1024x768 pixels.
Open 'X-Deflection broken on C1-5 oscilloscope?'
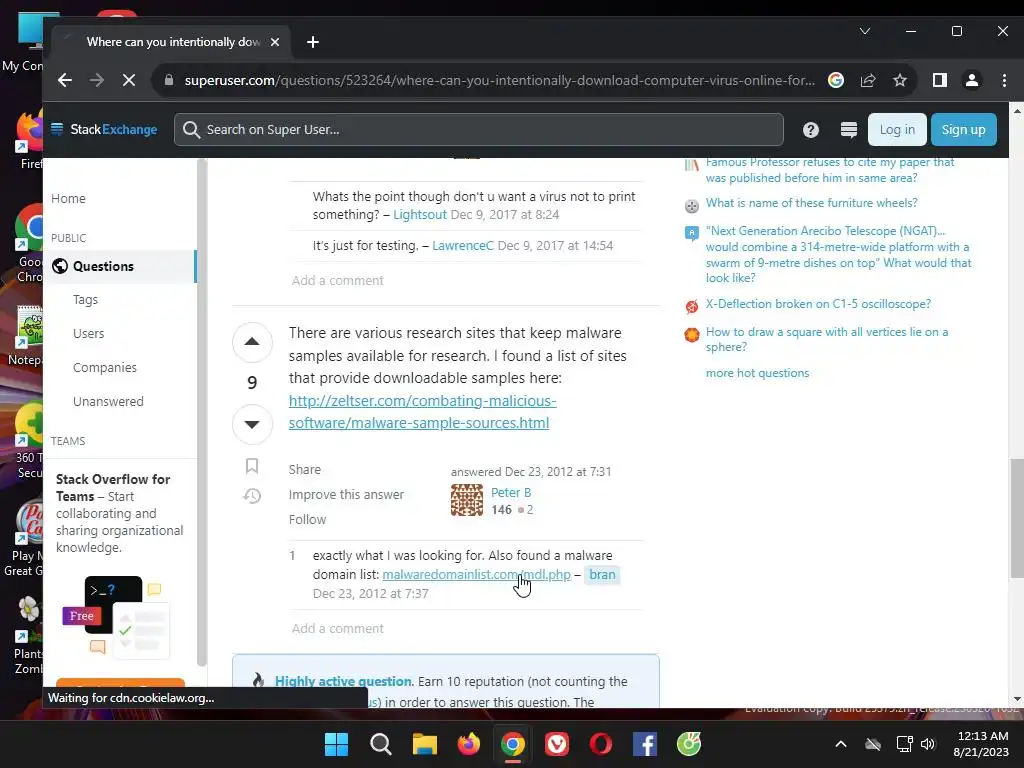click(x=818, y=304)
